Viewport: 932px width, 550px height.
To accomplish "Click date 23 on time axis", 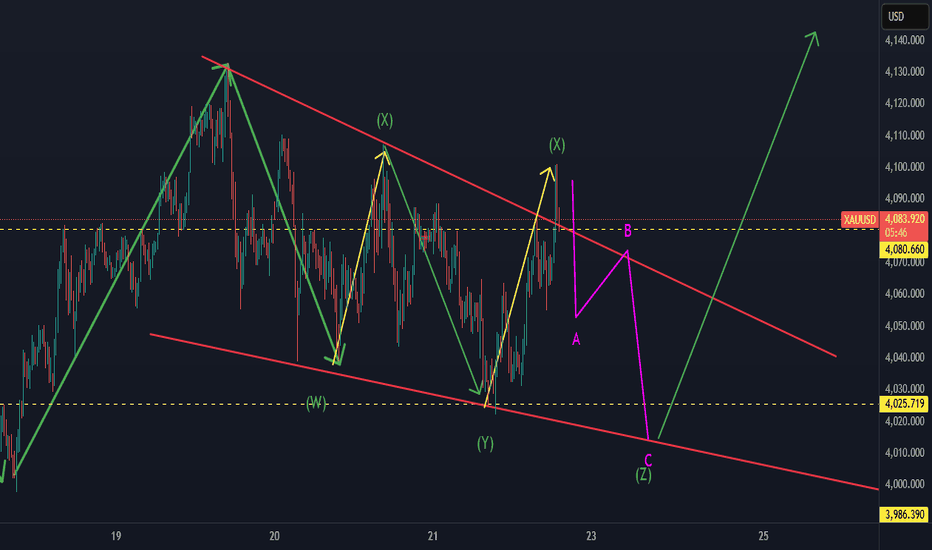I will [x=591, y=536].
